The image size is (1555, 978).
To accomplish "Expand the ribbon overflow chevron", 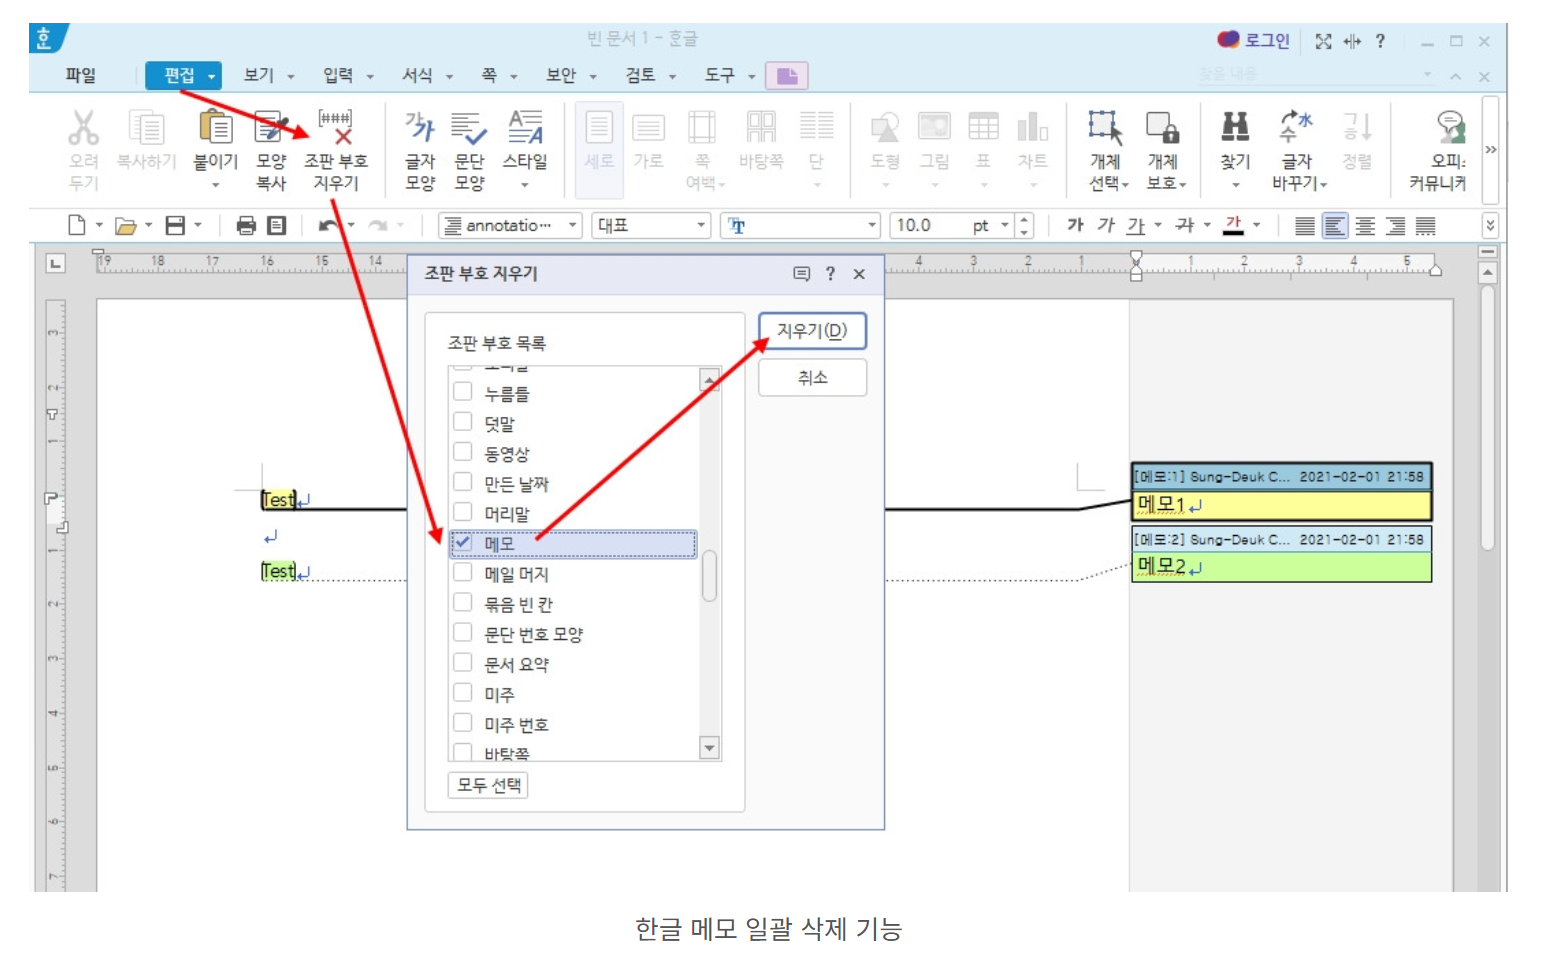I will click(x=1490, y=149).
